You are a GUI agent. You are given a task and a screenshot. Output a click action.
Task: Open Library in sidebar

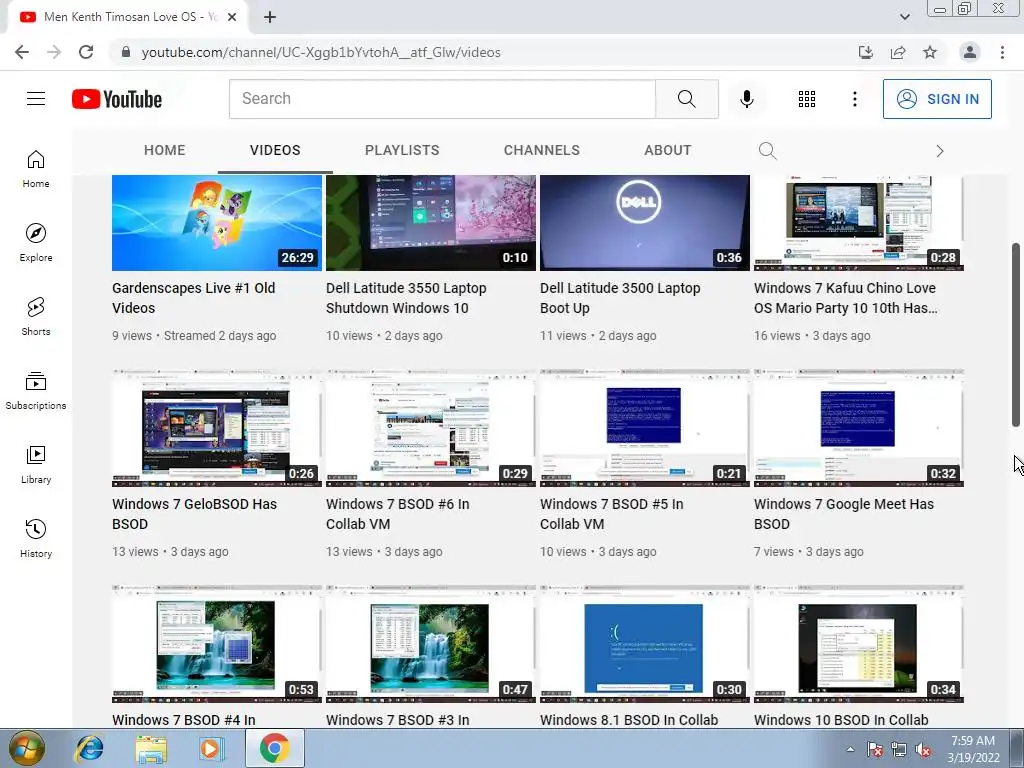36,464
